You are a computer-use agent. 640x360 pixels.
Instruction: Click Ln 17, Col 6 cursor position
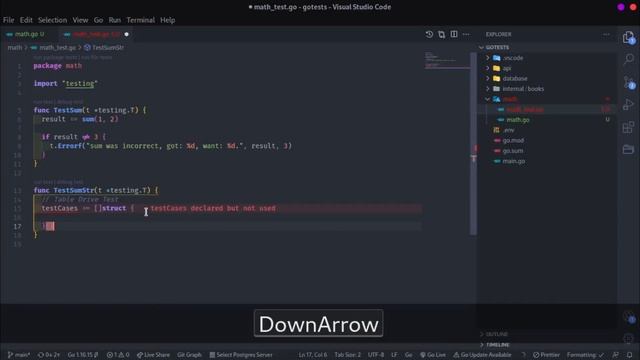click(312, 355)
